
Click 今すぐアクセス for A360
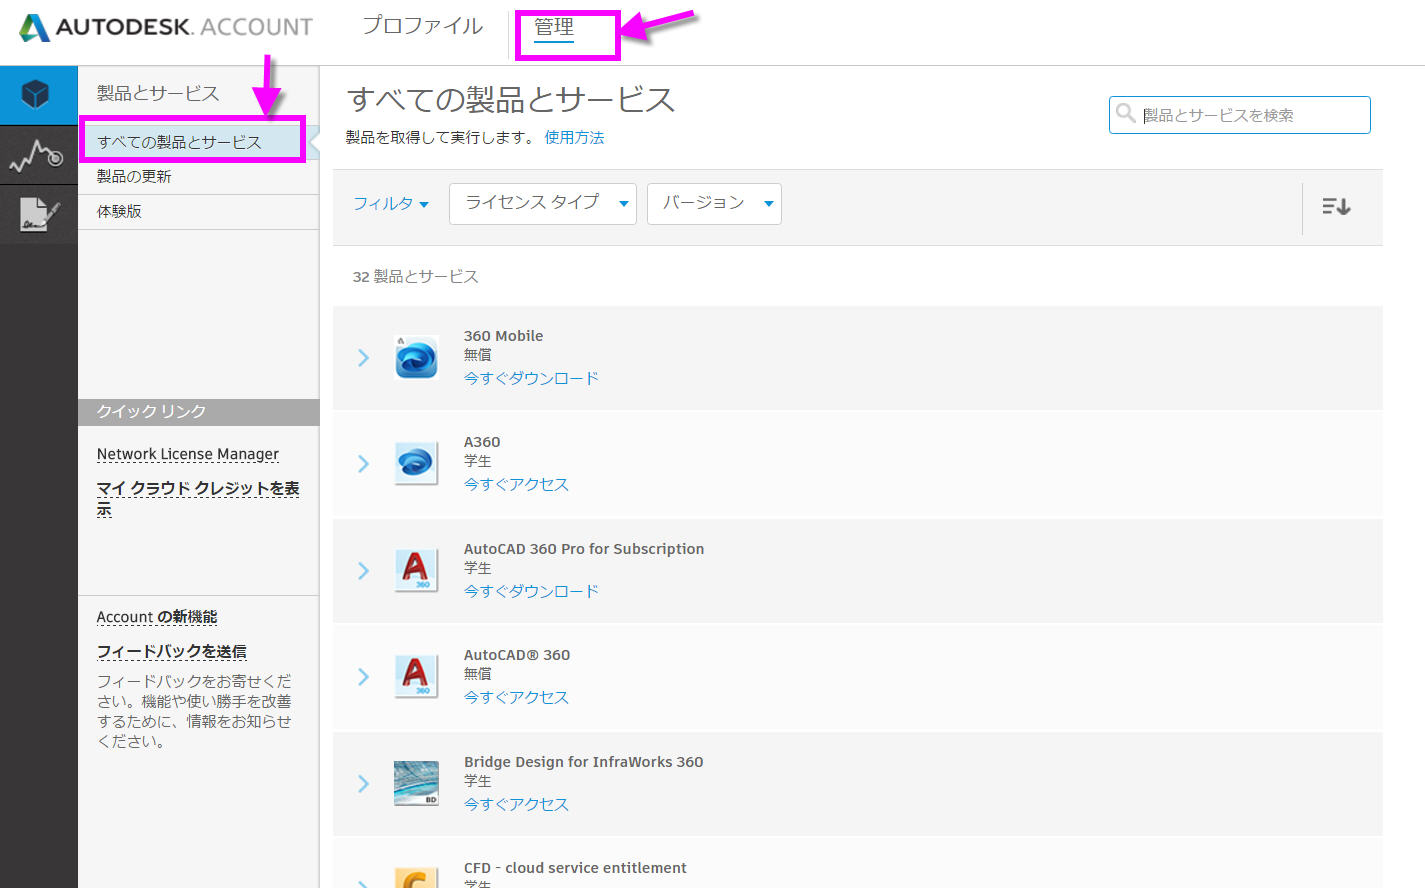click(516, 484)
